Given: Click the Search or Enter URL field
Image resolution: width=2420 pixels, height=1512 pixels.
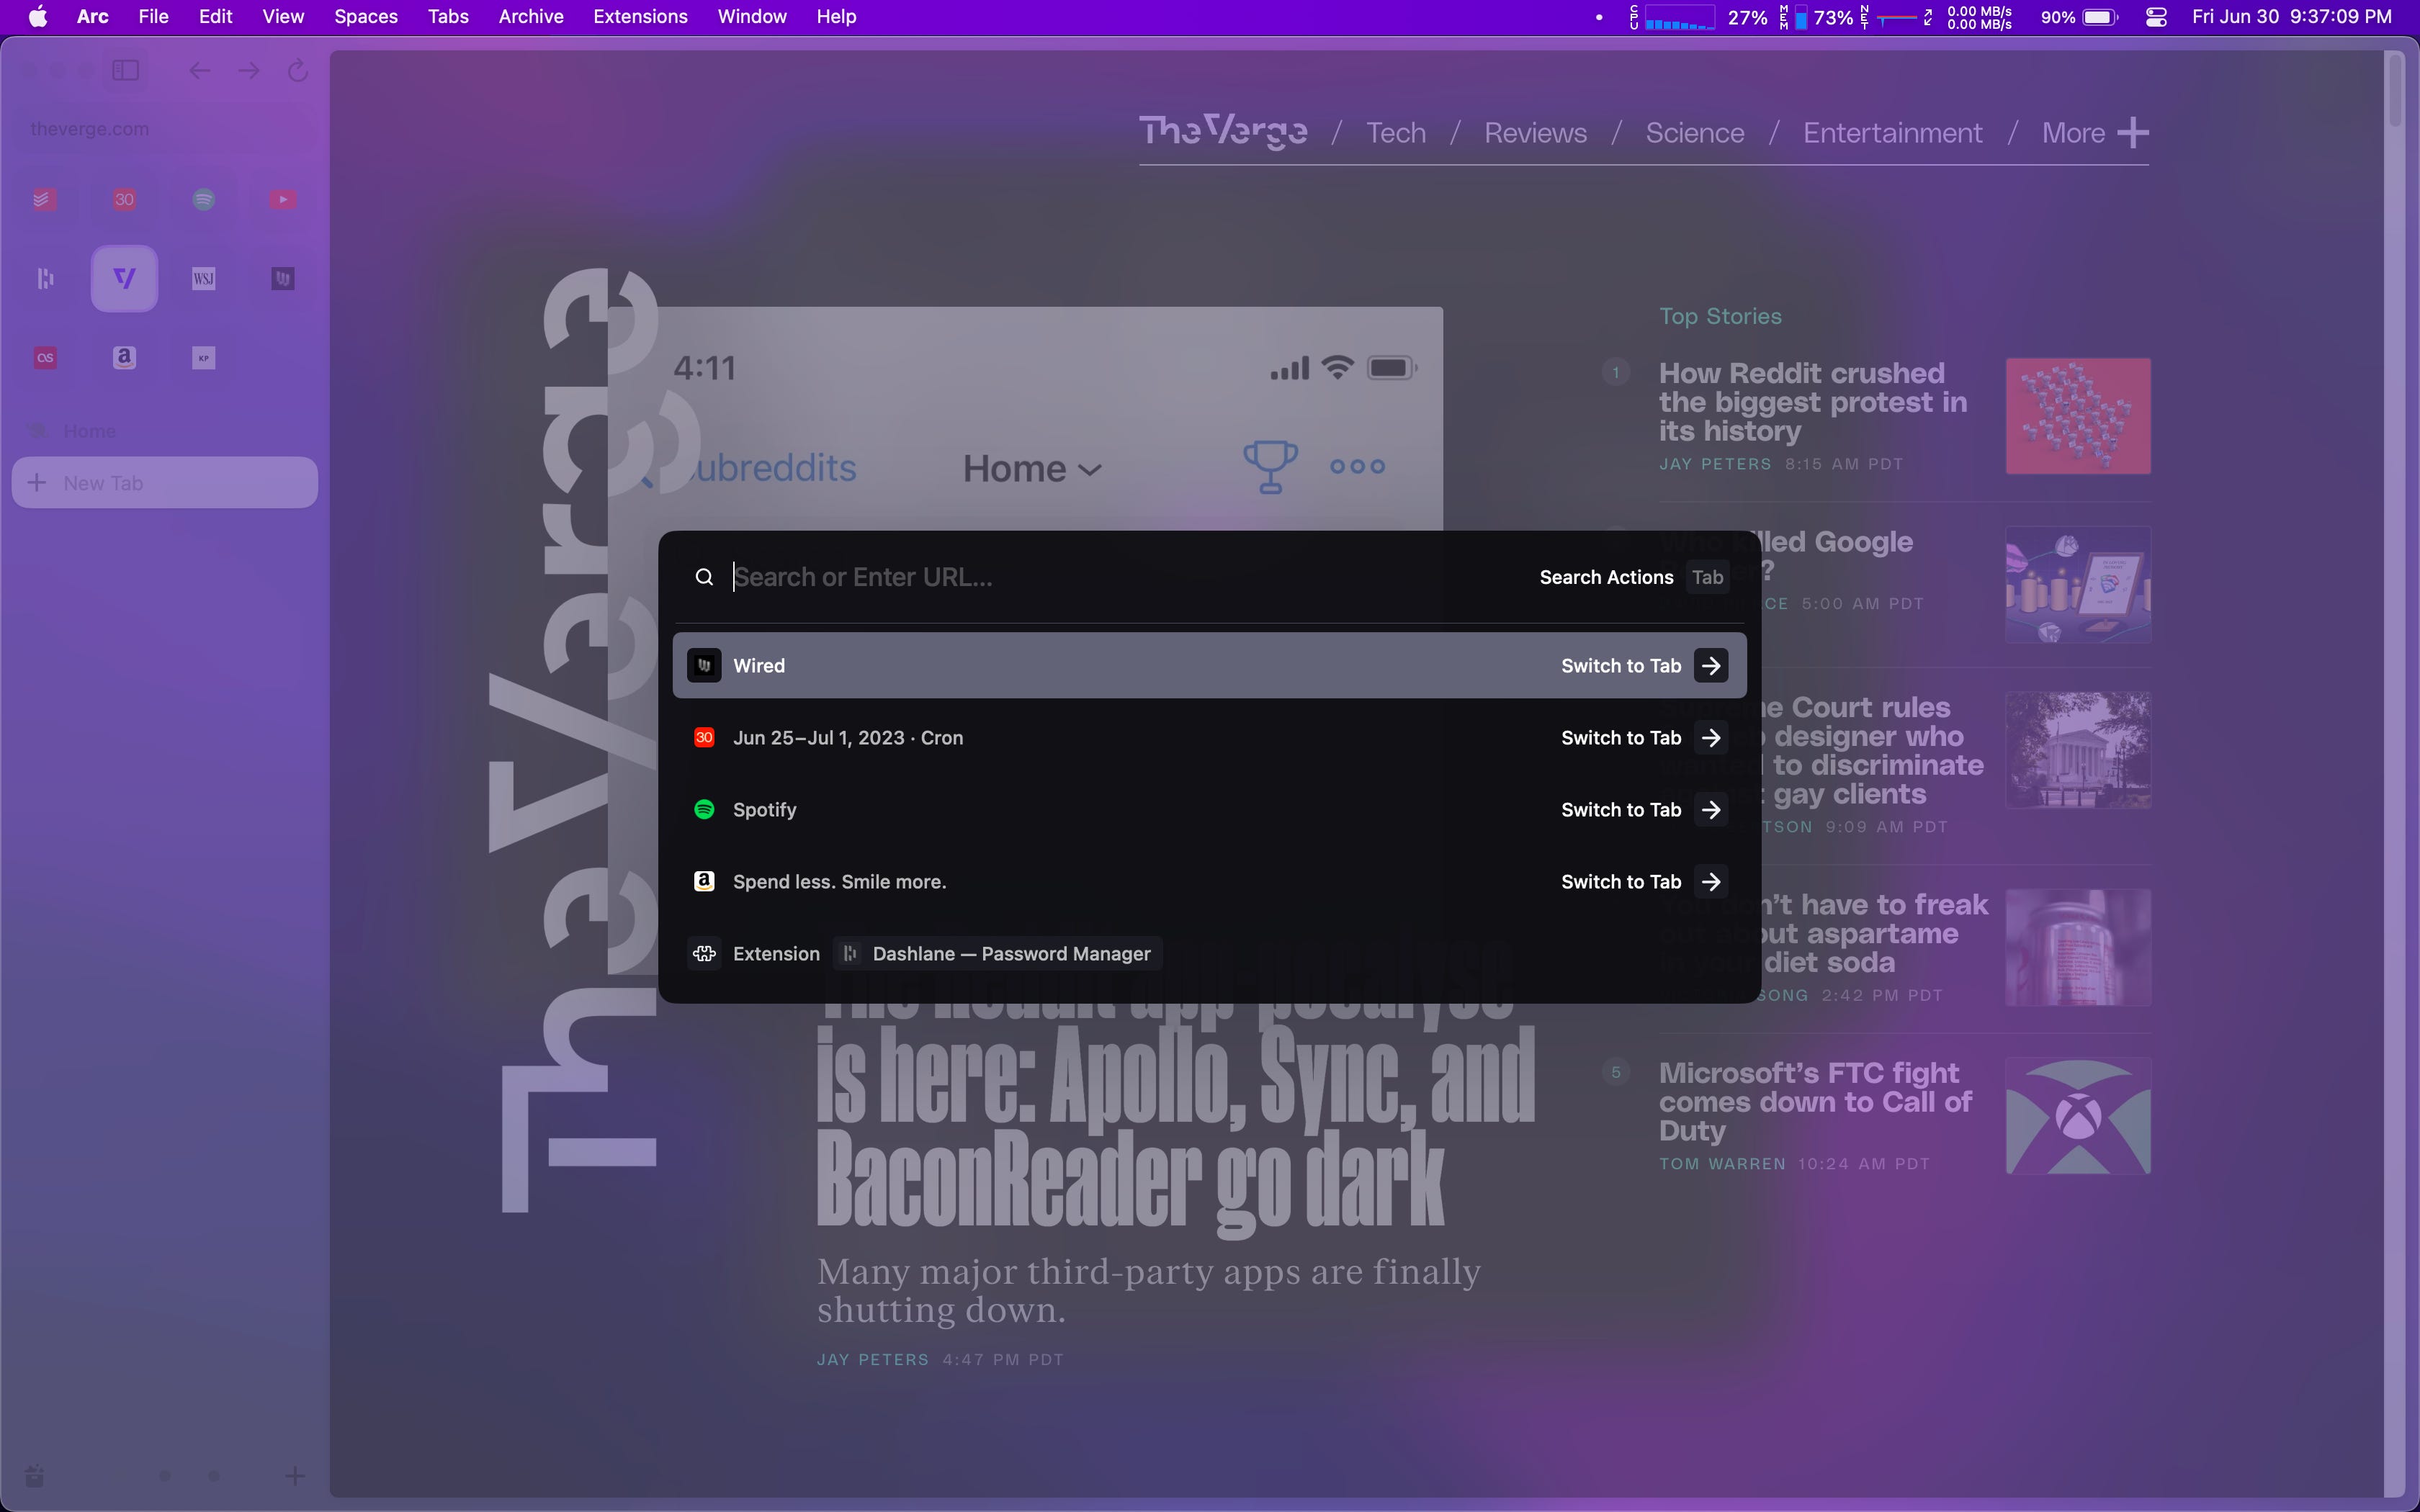Looking at the screenshot, I should point(1120,577).
